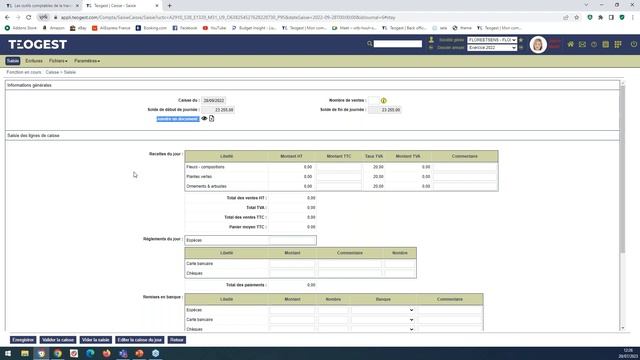This screenshot has width=640, height=360.
Task: Click the magnifier search icon
Action: coord(369,43)
